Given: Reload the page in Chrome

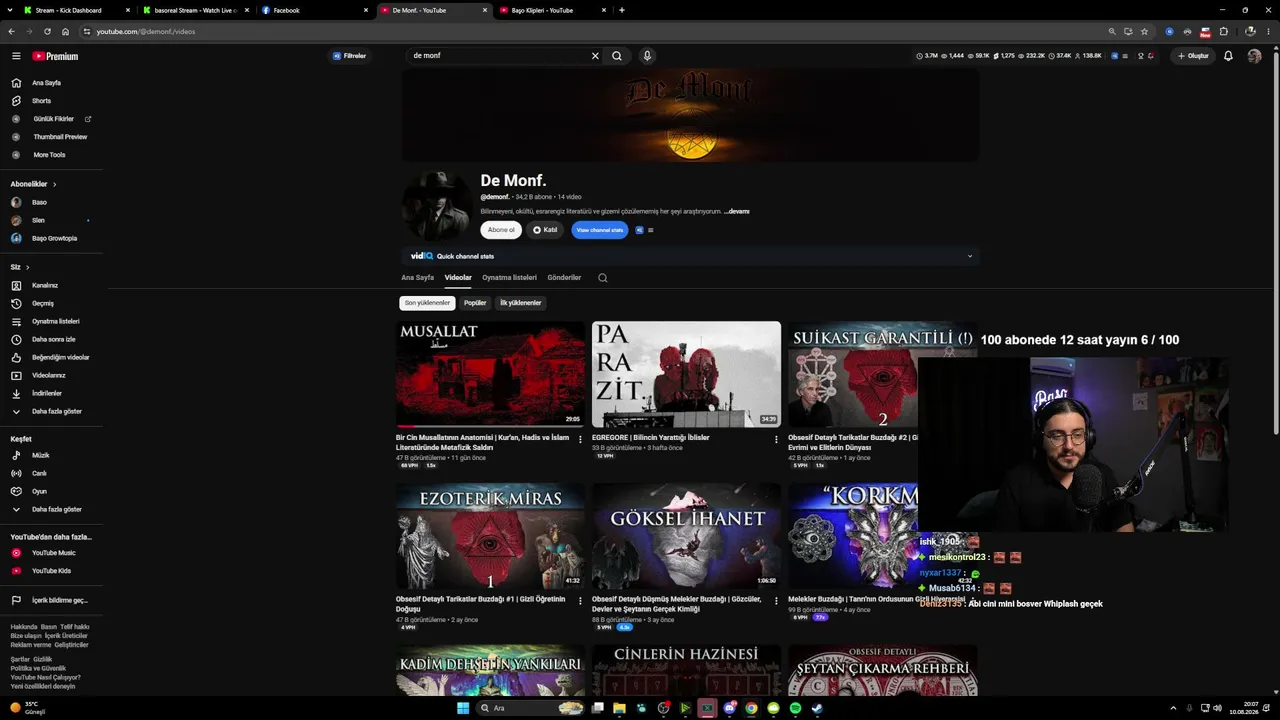Looking at the screenshot, I should (x=47, y=31).
